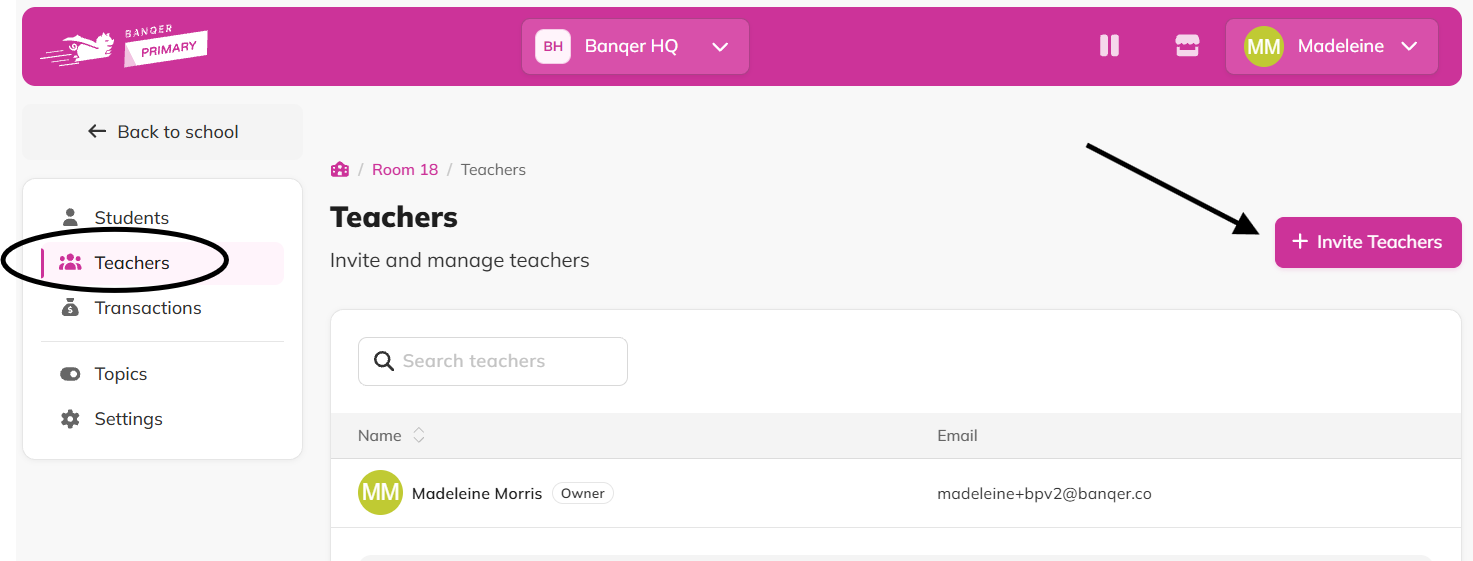Click the Invite and manage teachers subtitle
The width and height of the screenshot is (1473, 561).
tap(460, 261)
